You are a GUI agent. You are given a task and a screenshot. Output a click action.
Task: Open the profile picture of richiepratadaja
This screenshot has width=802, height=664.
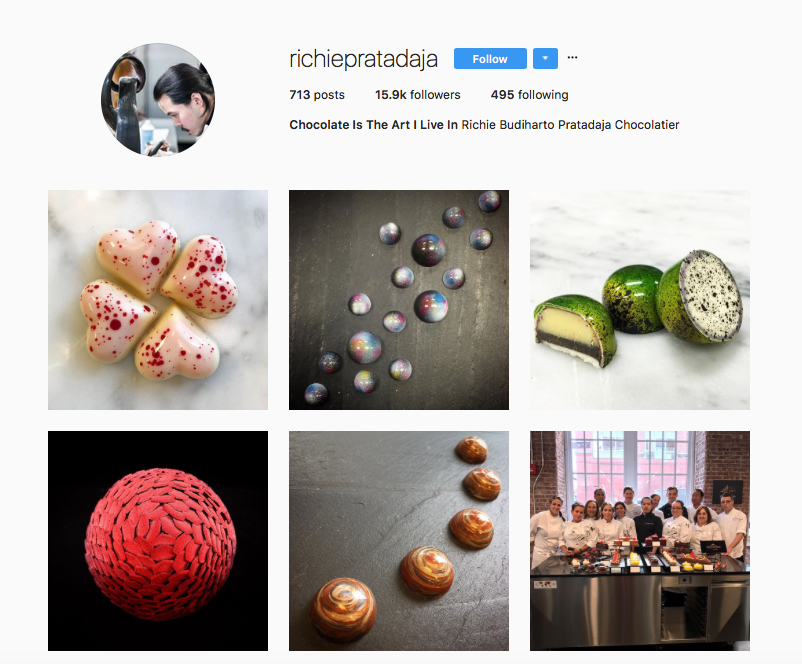point(158,100)
